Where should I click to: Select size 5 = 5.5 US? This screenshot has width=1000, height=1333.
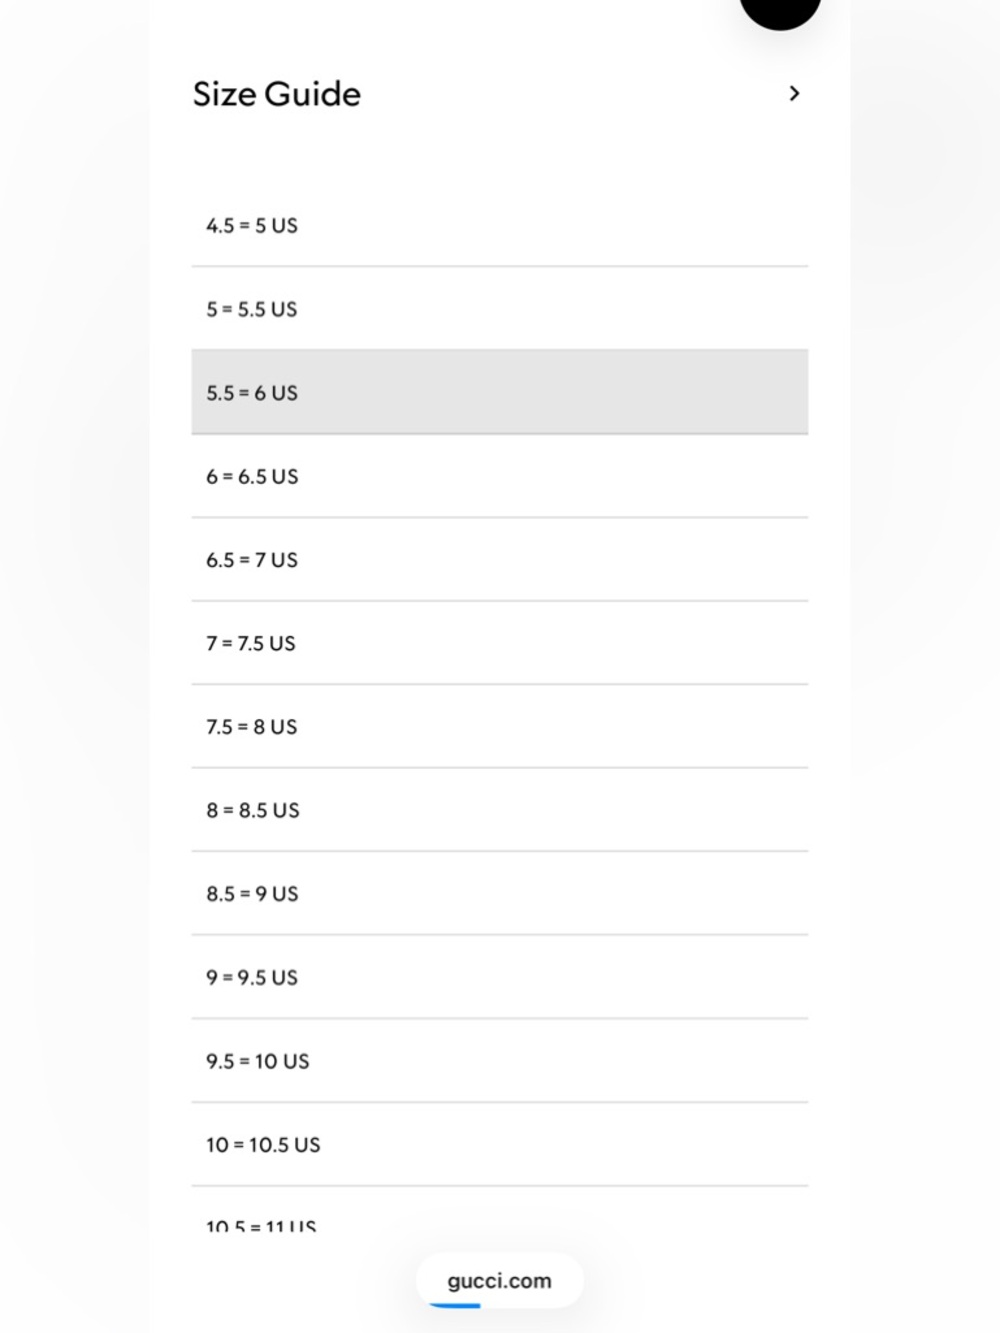click(x=500, y=309)
